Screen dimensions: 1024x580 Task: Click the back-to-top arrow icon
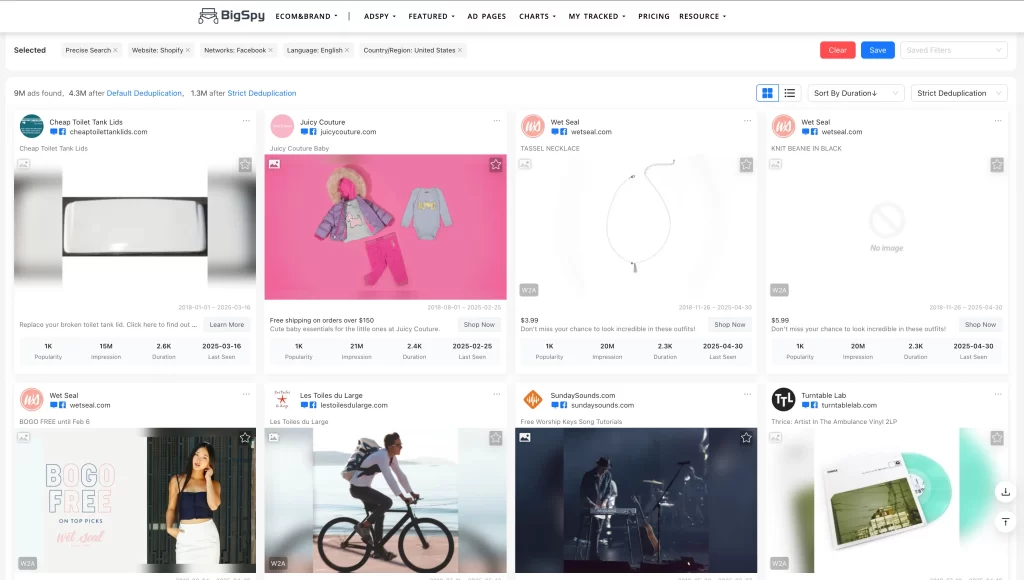(1006, 522)
